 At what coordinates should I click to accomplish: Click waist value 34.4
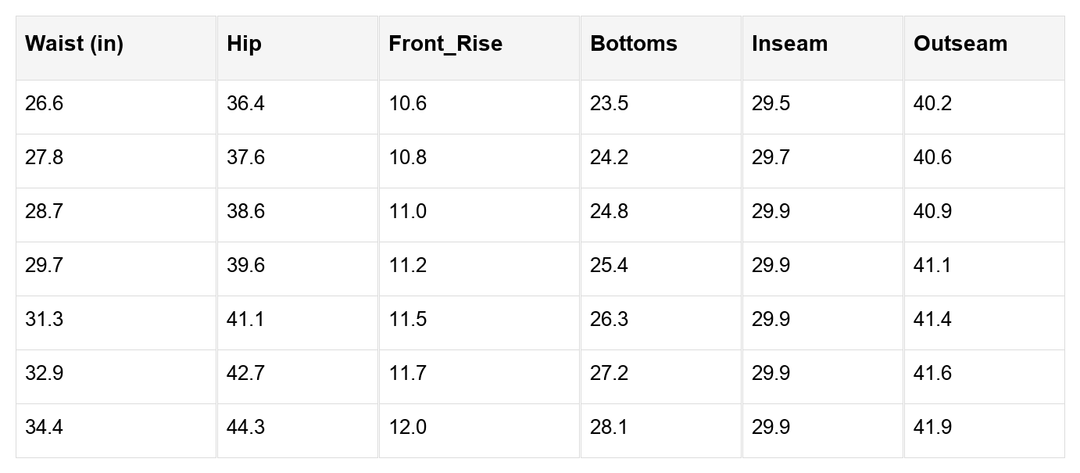pyautogui.click(x=44, y=428)
